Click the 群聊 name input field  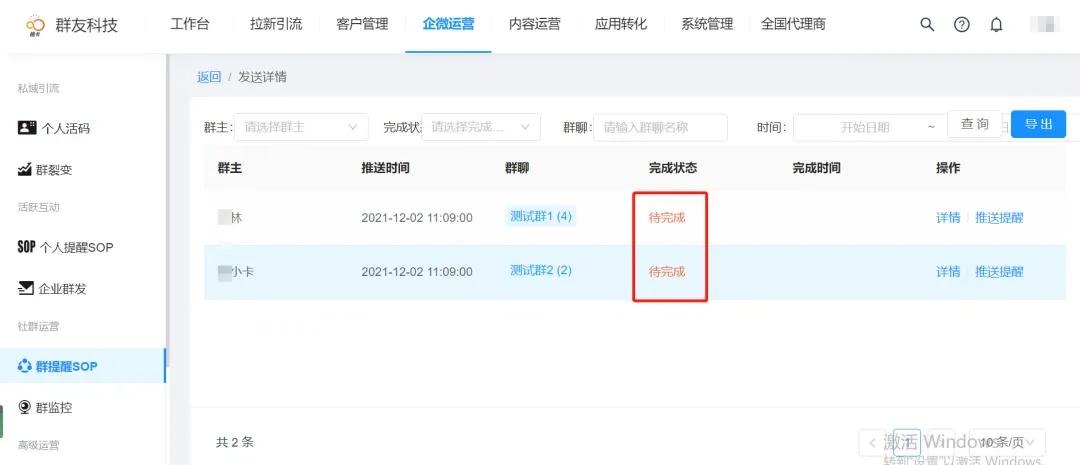(x=660, y=127)
